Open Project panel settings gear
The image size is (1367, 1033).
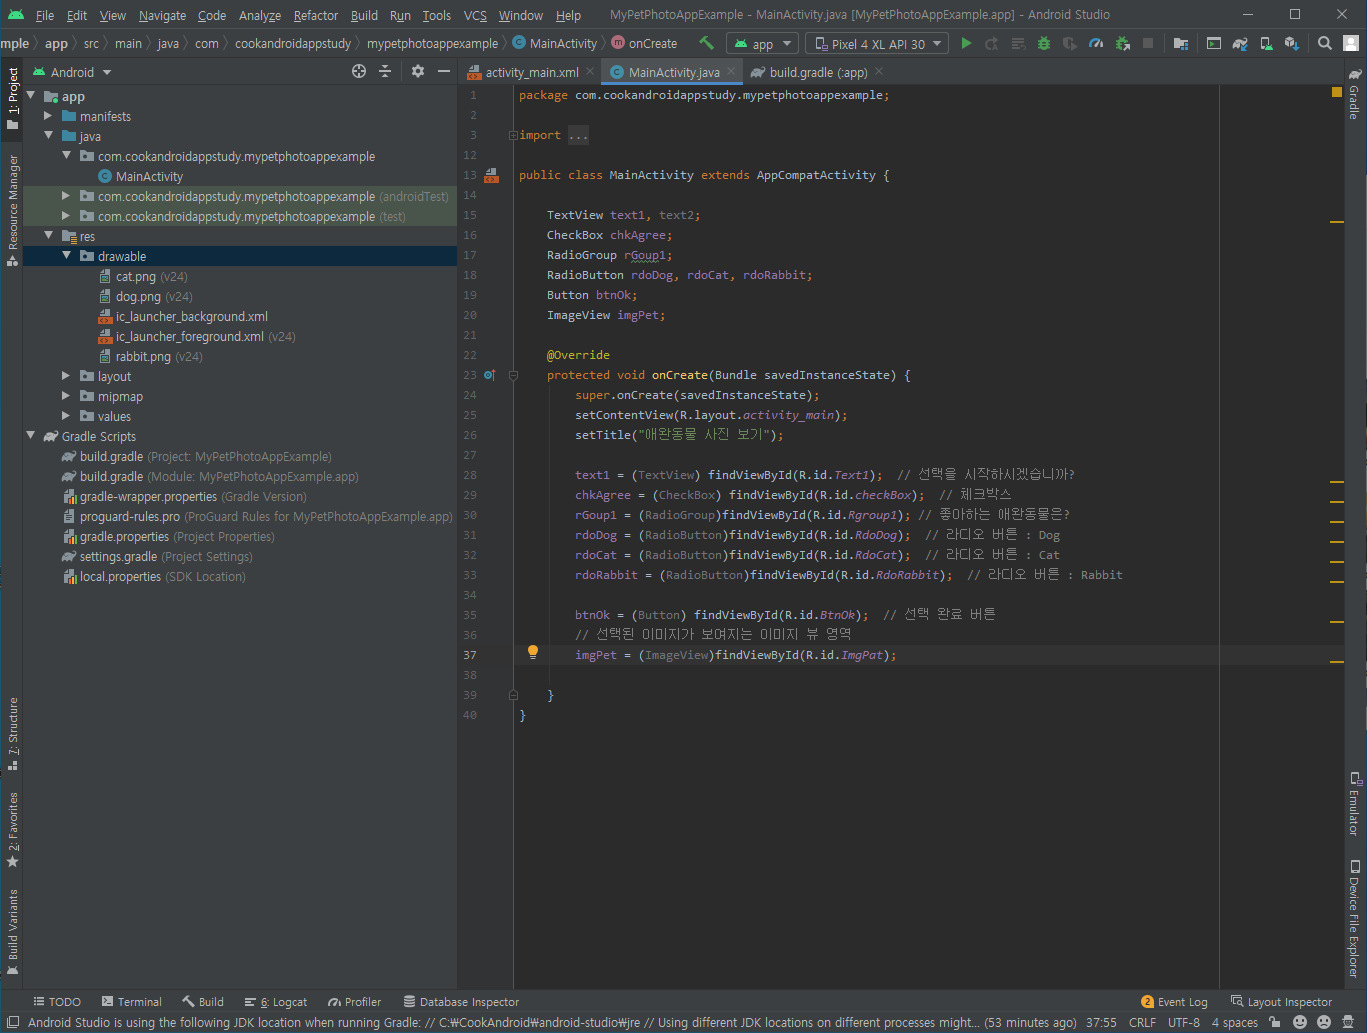pyautogui.click(x=418, y=71)
